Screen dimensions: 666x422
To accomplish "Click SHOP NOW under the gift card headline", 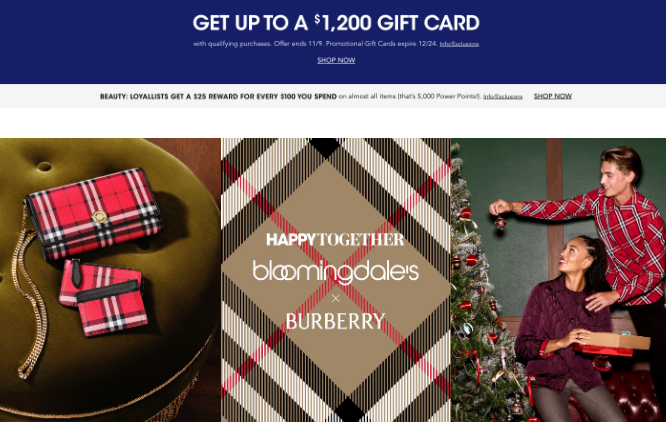I will tap(336, 60).
